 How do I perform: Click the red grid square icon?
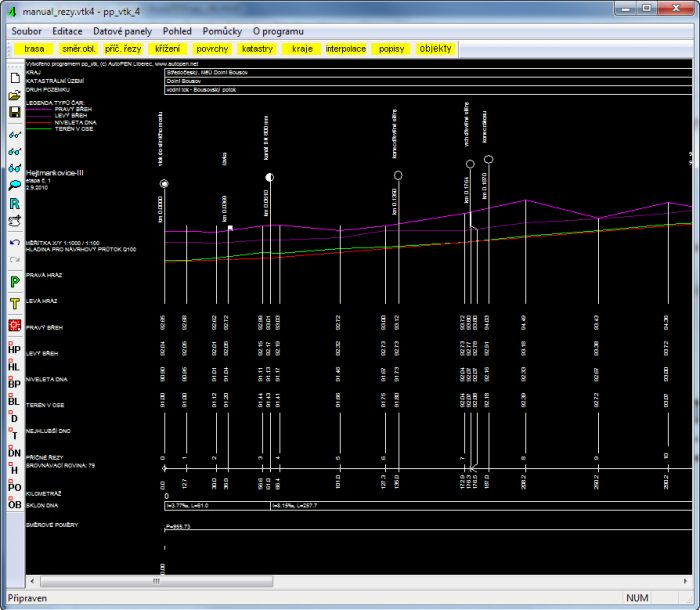pyautogui.click(x=15, y=325)
